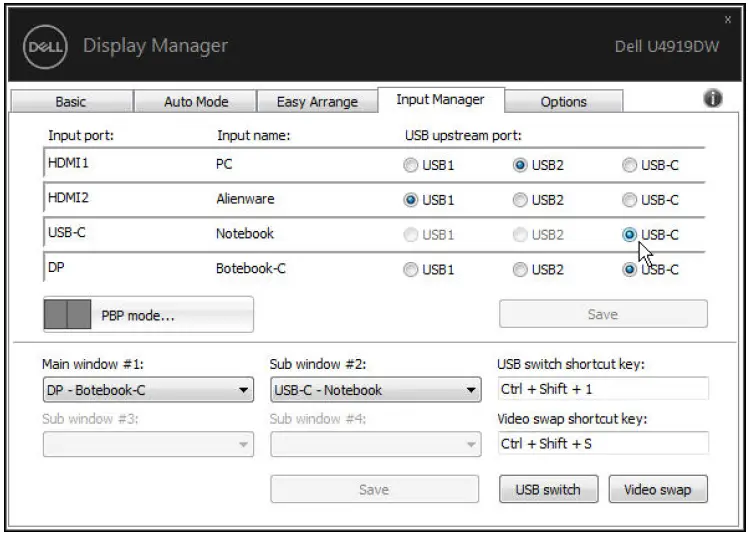Click Save under the USB upstream ports
The height and width of the screenshot is (535, 750).
click(603, 314)
